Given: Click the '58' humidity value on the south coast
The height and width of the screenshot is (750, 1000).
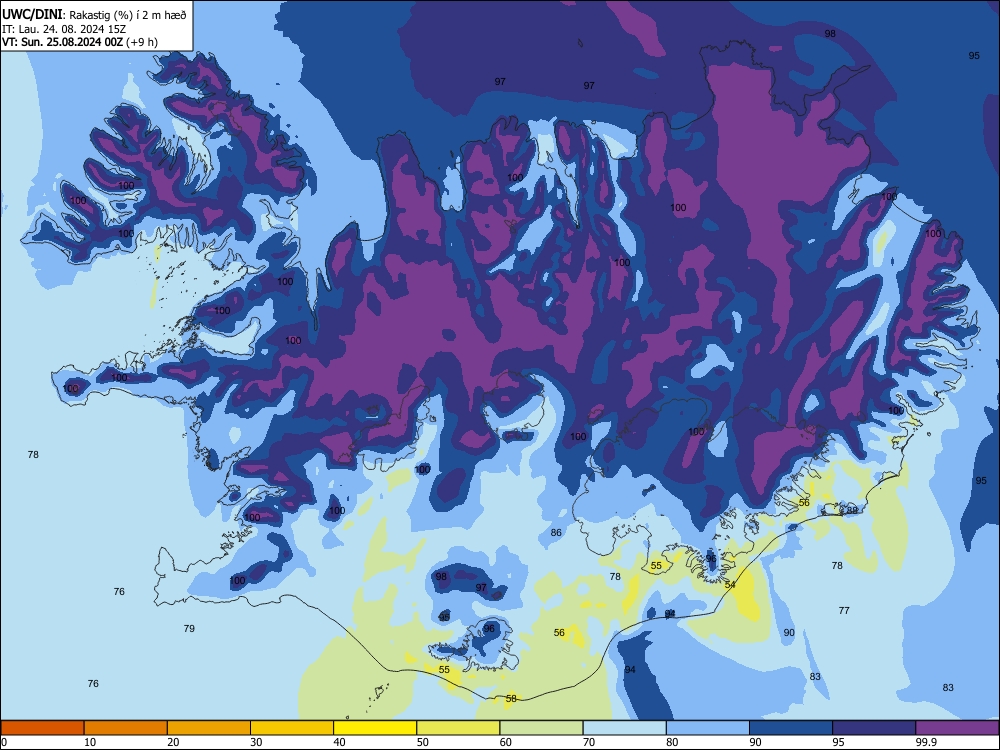Looking at the screenshot, I should pos(511,698).
